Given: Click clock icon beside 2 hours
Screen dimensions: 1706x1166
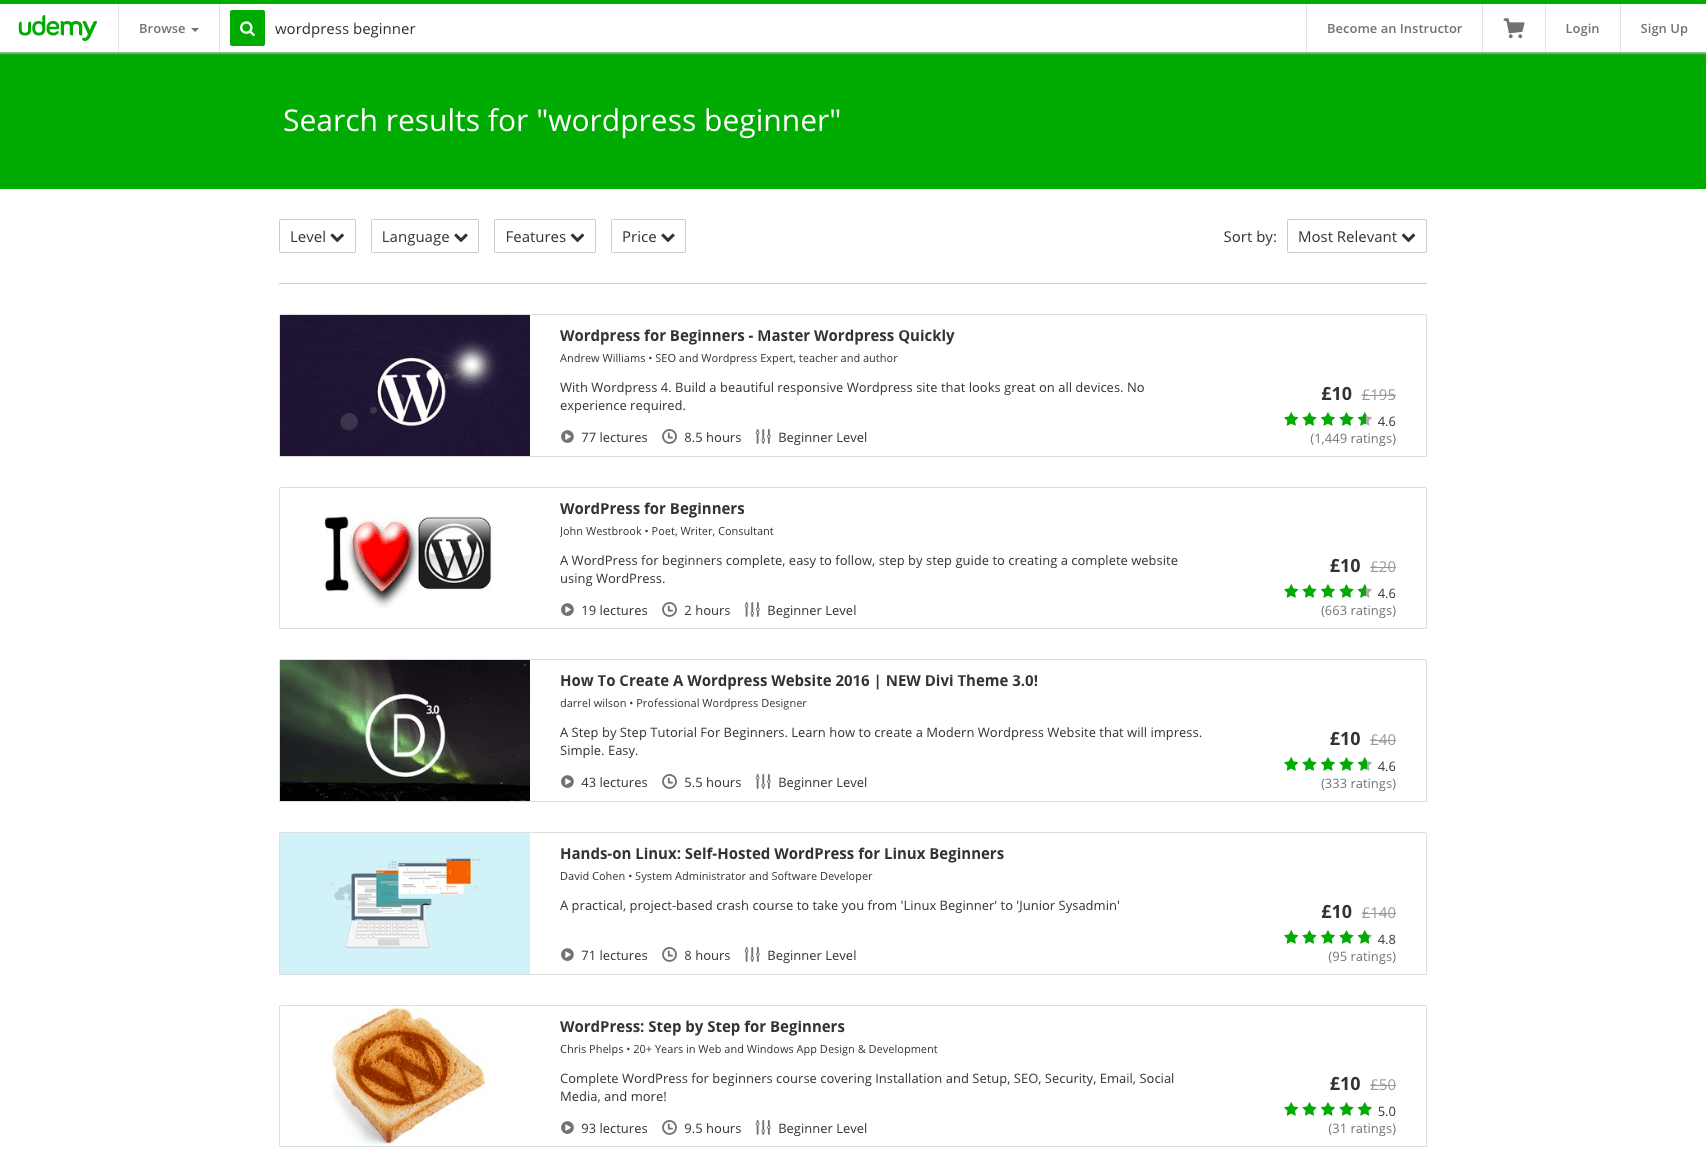Looking at the screenshot, I should click(670, 610).
